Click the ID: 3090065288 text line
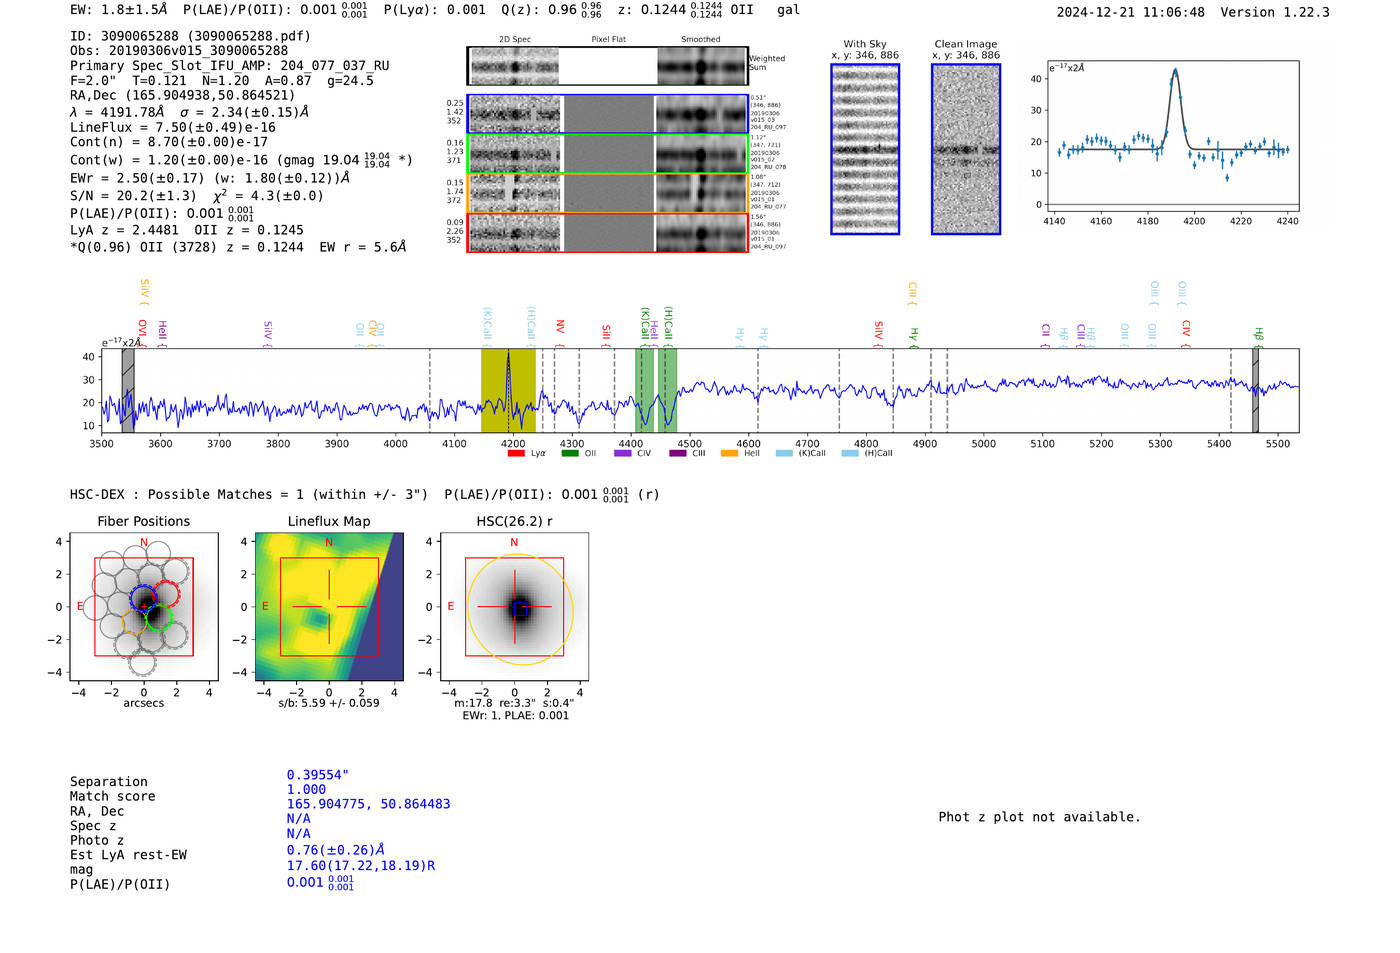The width and height of the screenshot is (1400, 953). click(x=190, y=36)
